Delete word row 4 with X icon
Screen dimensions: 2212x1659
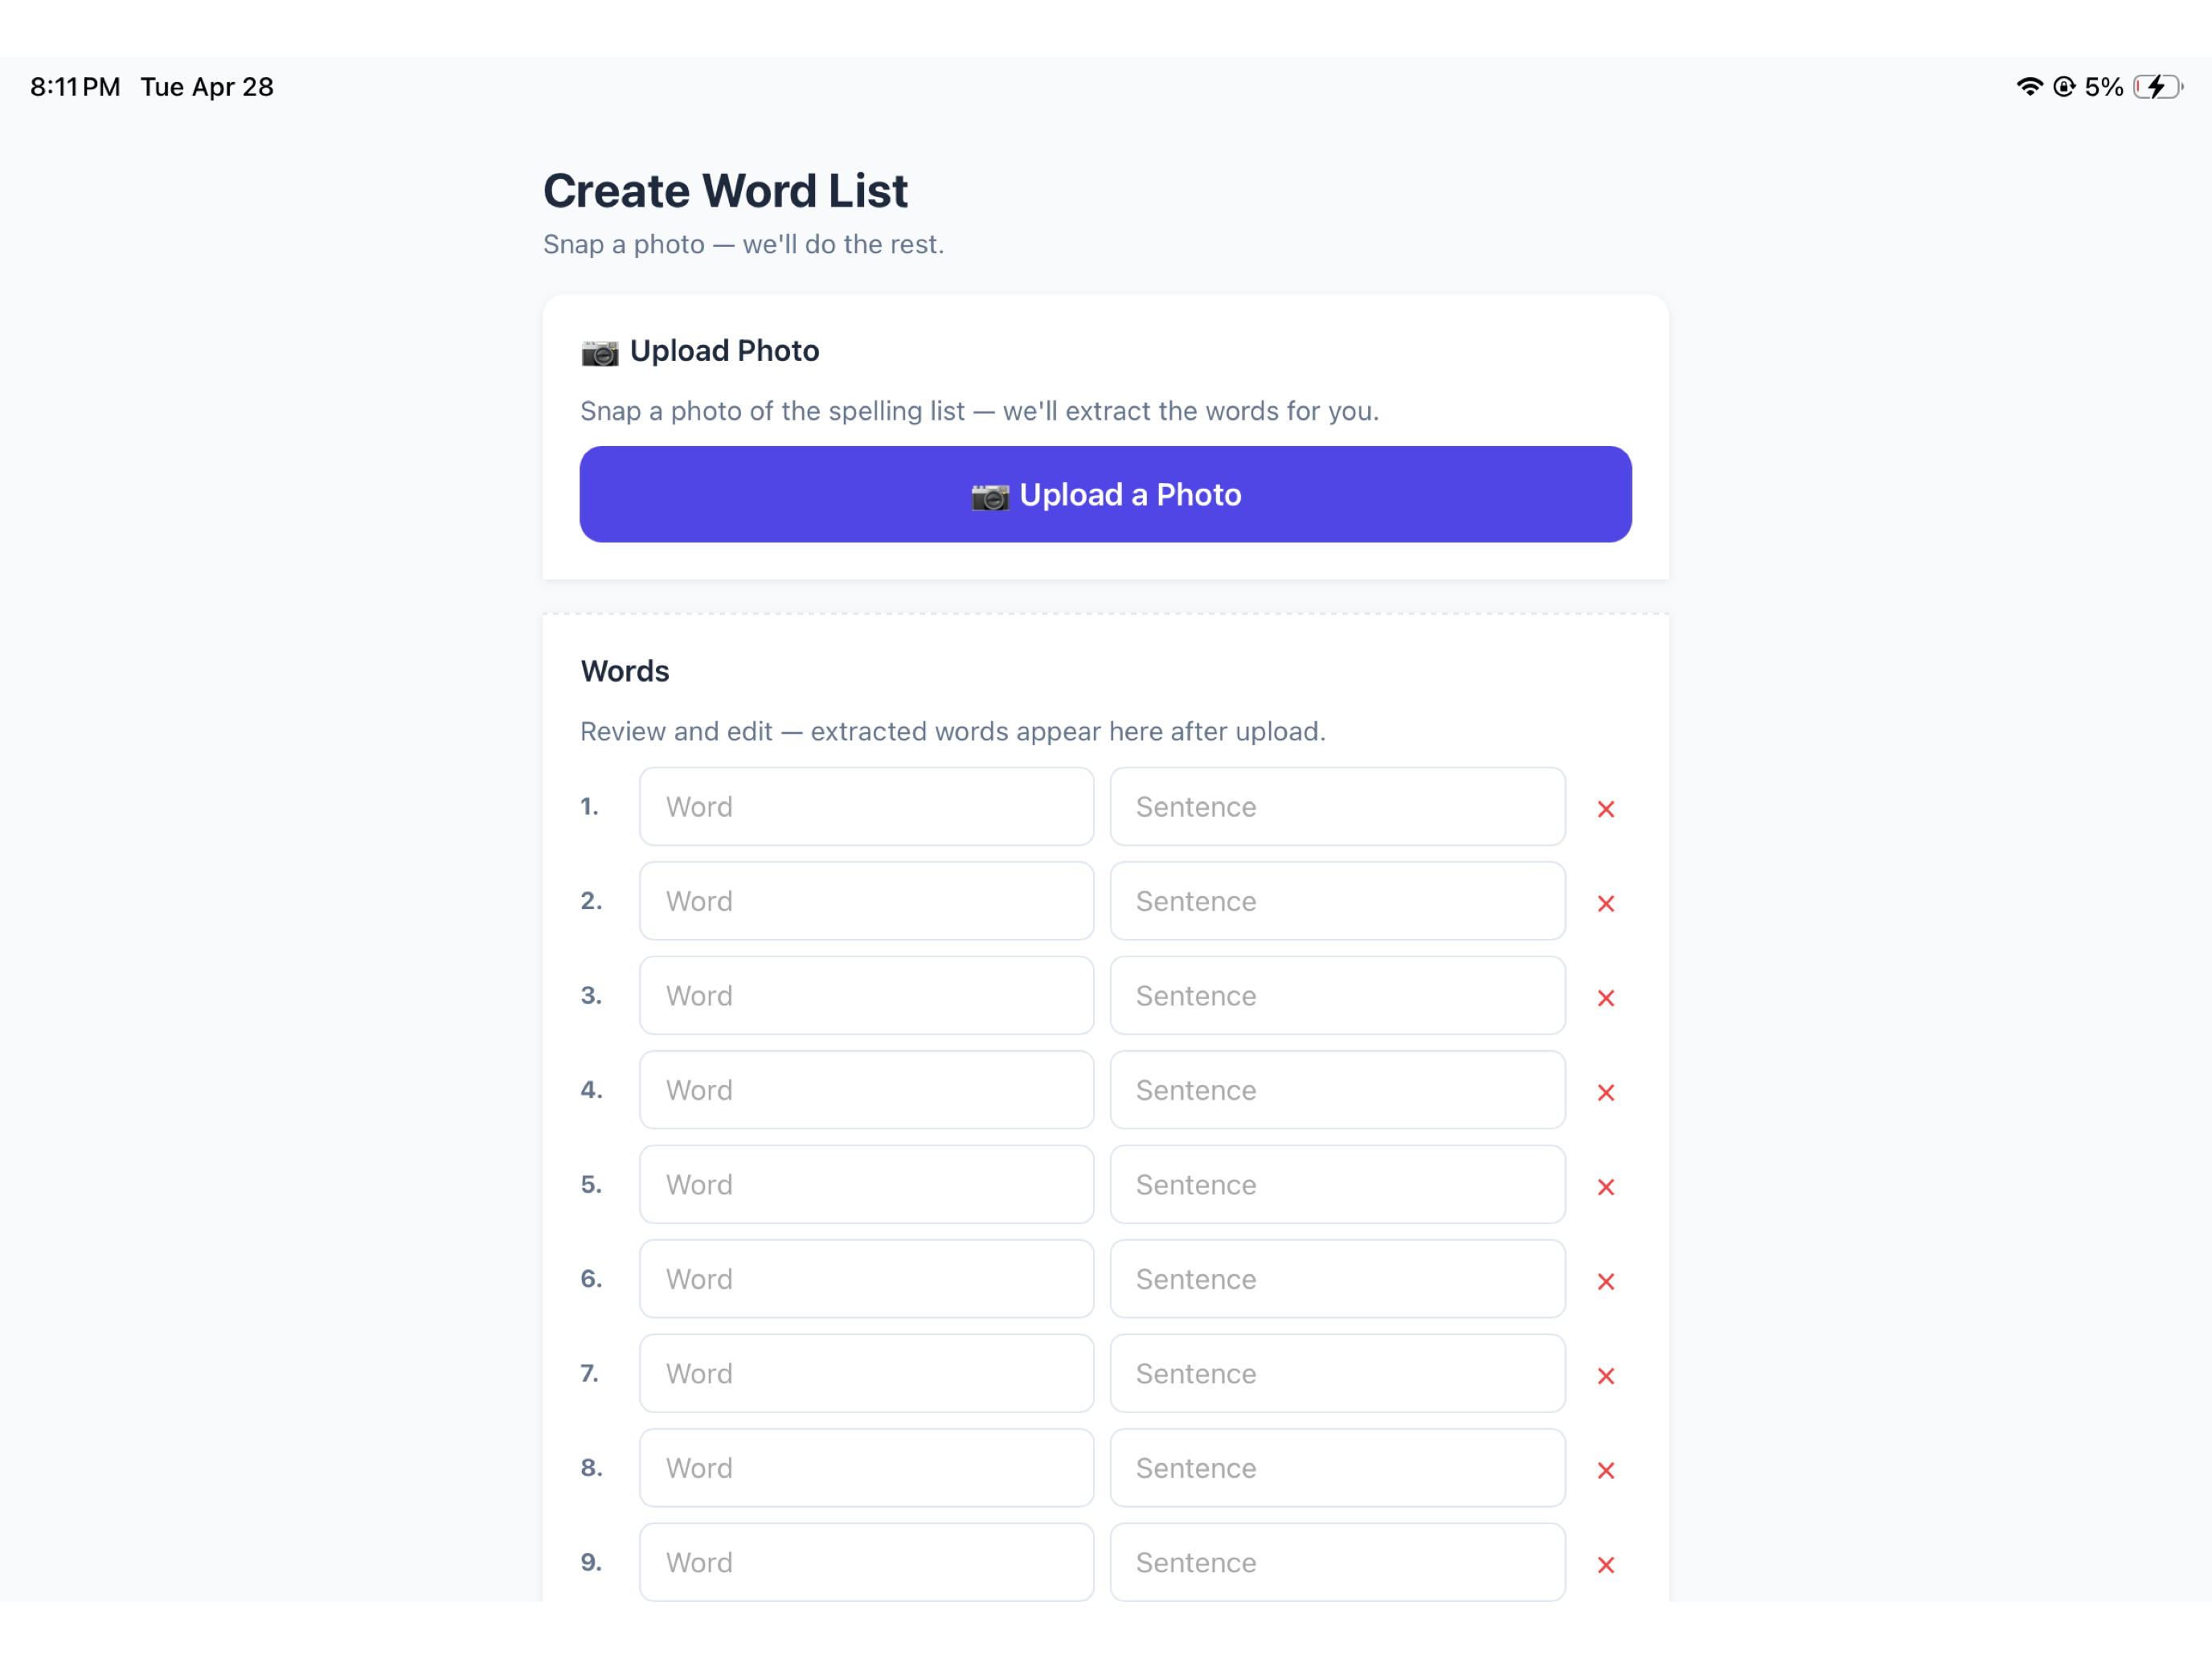[x=1606, y=1092]
